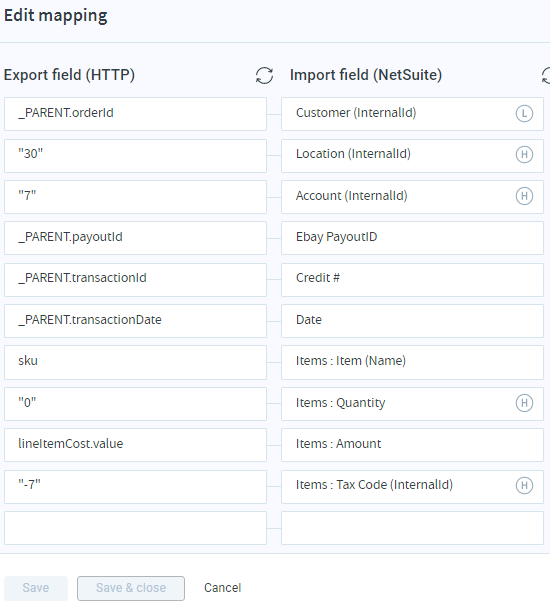Click the H hardcoded icon on Location (InternalId)
Viewport: 550px width, 604px height.
point(524,154)
